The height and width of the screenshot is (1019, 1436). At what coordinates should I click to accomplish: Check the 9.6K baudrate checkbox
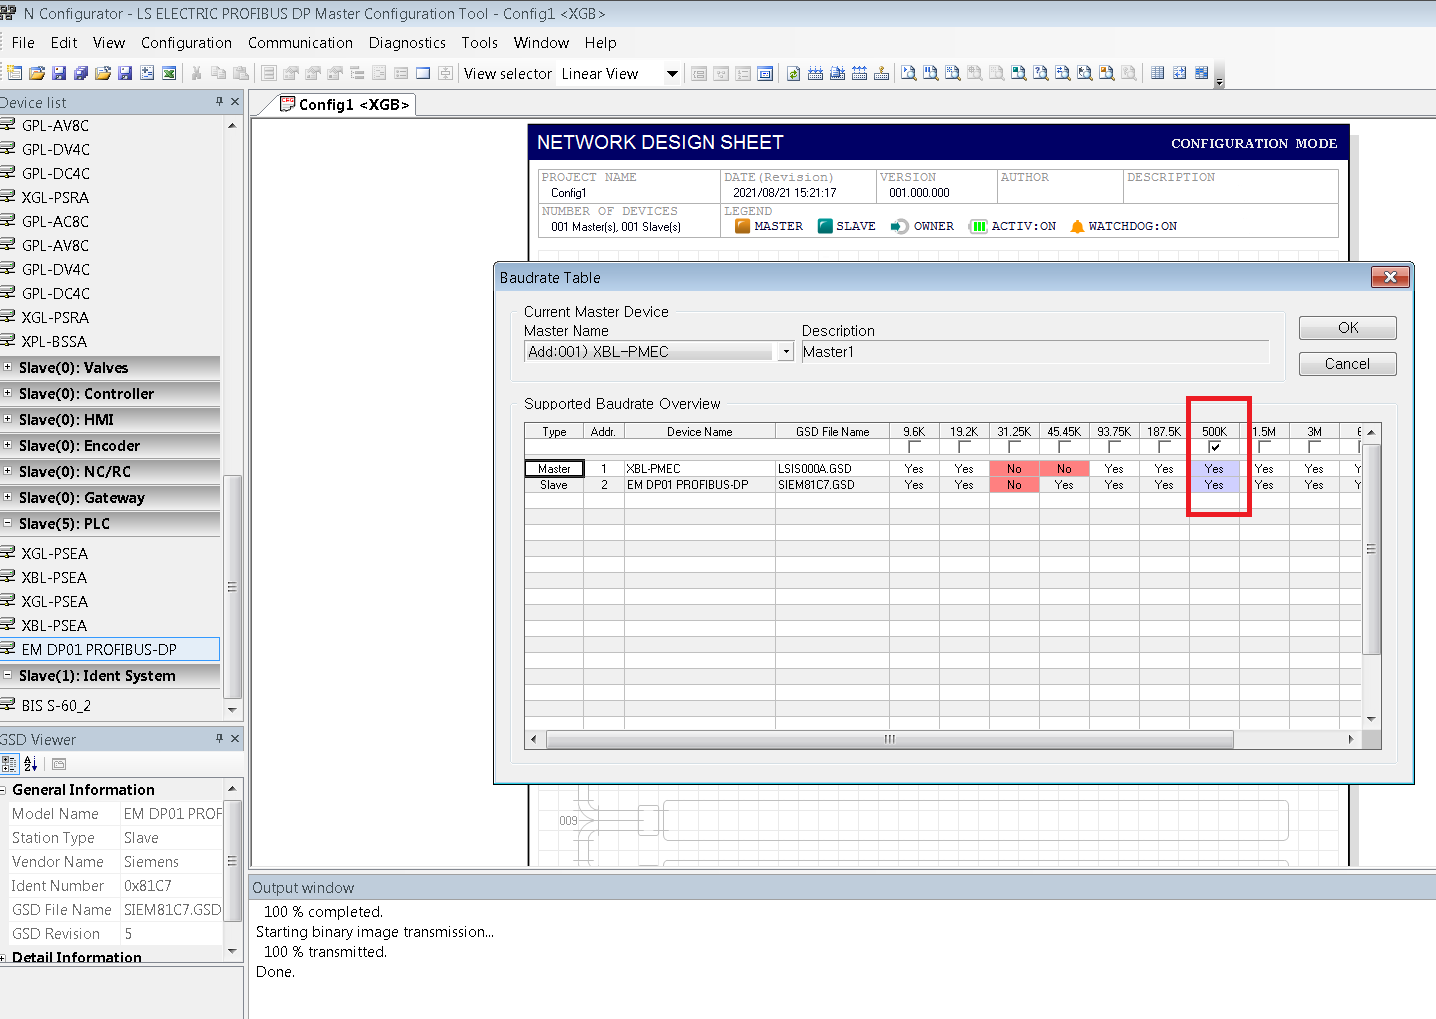[x=914, y=447]
